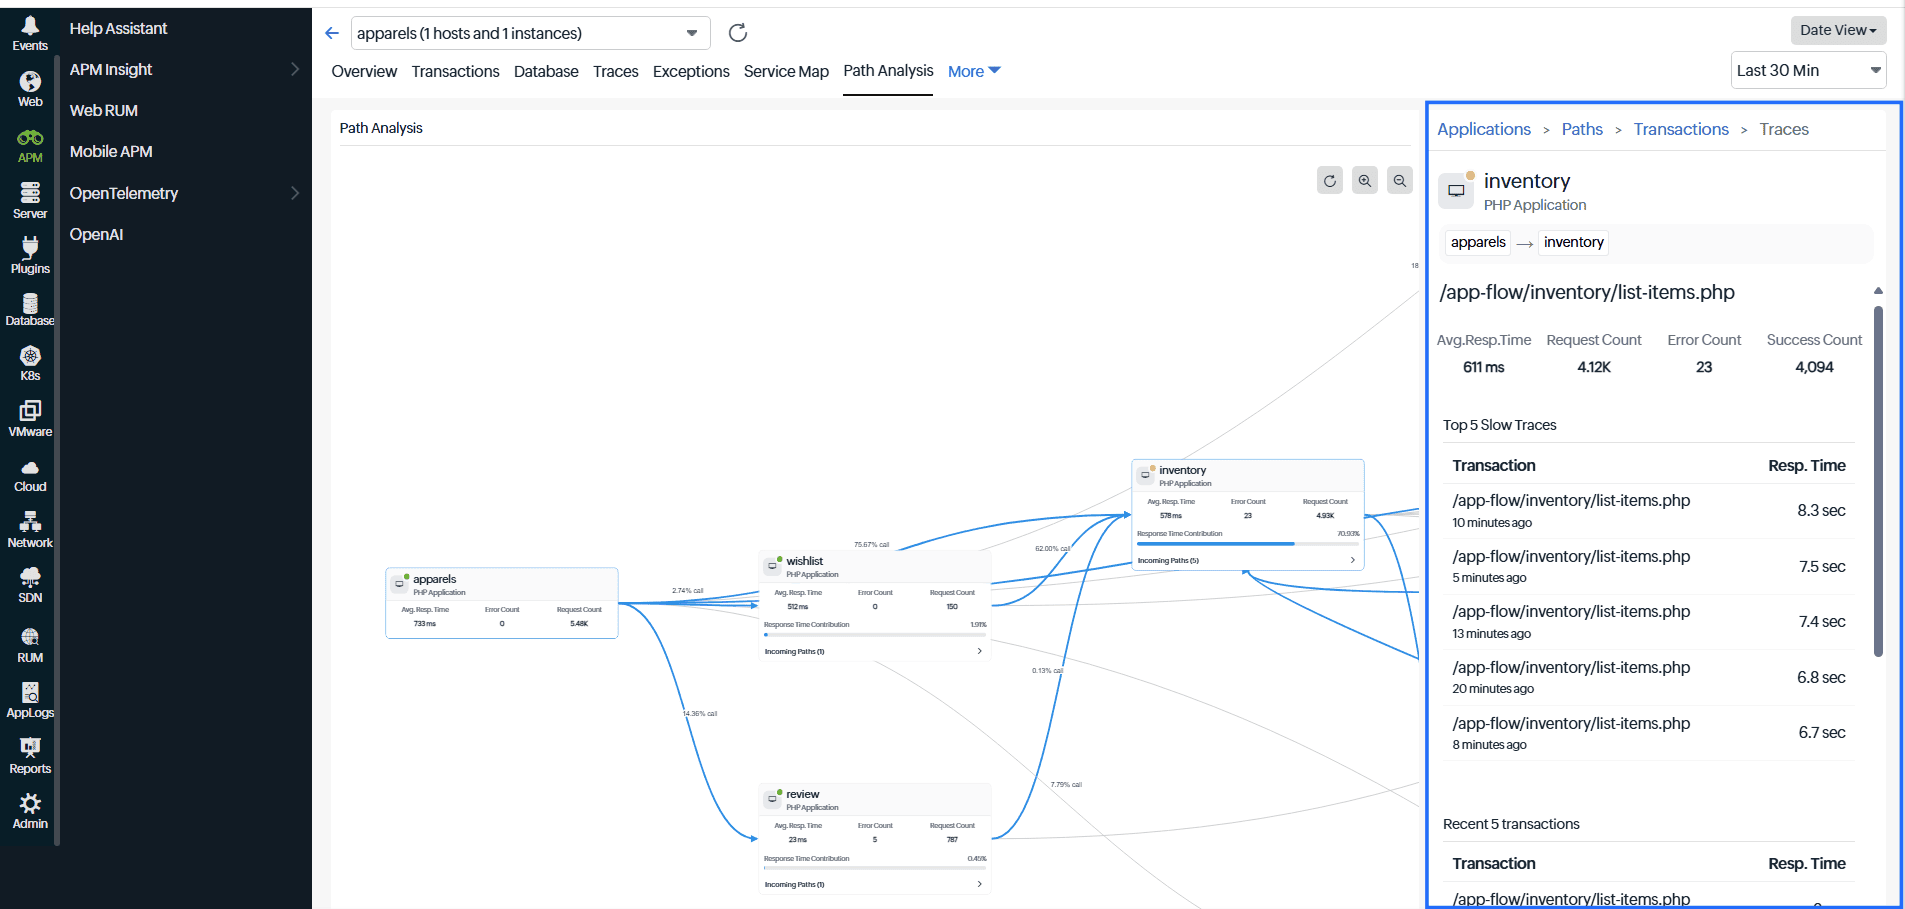Zoom into the service map graph
Screen dimensions: 1905x909
click(1364, 180)
